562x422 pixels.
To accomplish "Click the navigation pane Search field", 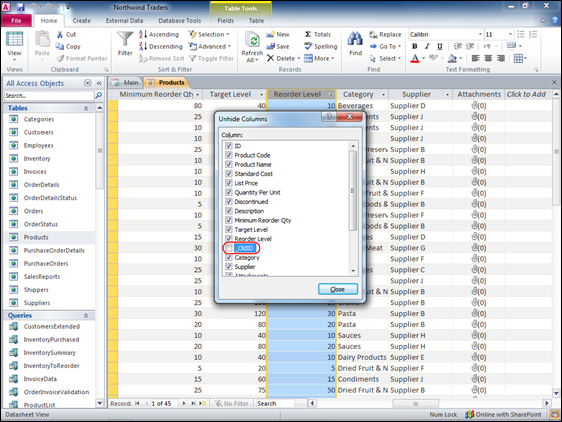I will (x=49, y=95).
